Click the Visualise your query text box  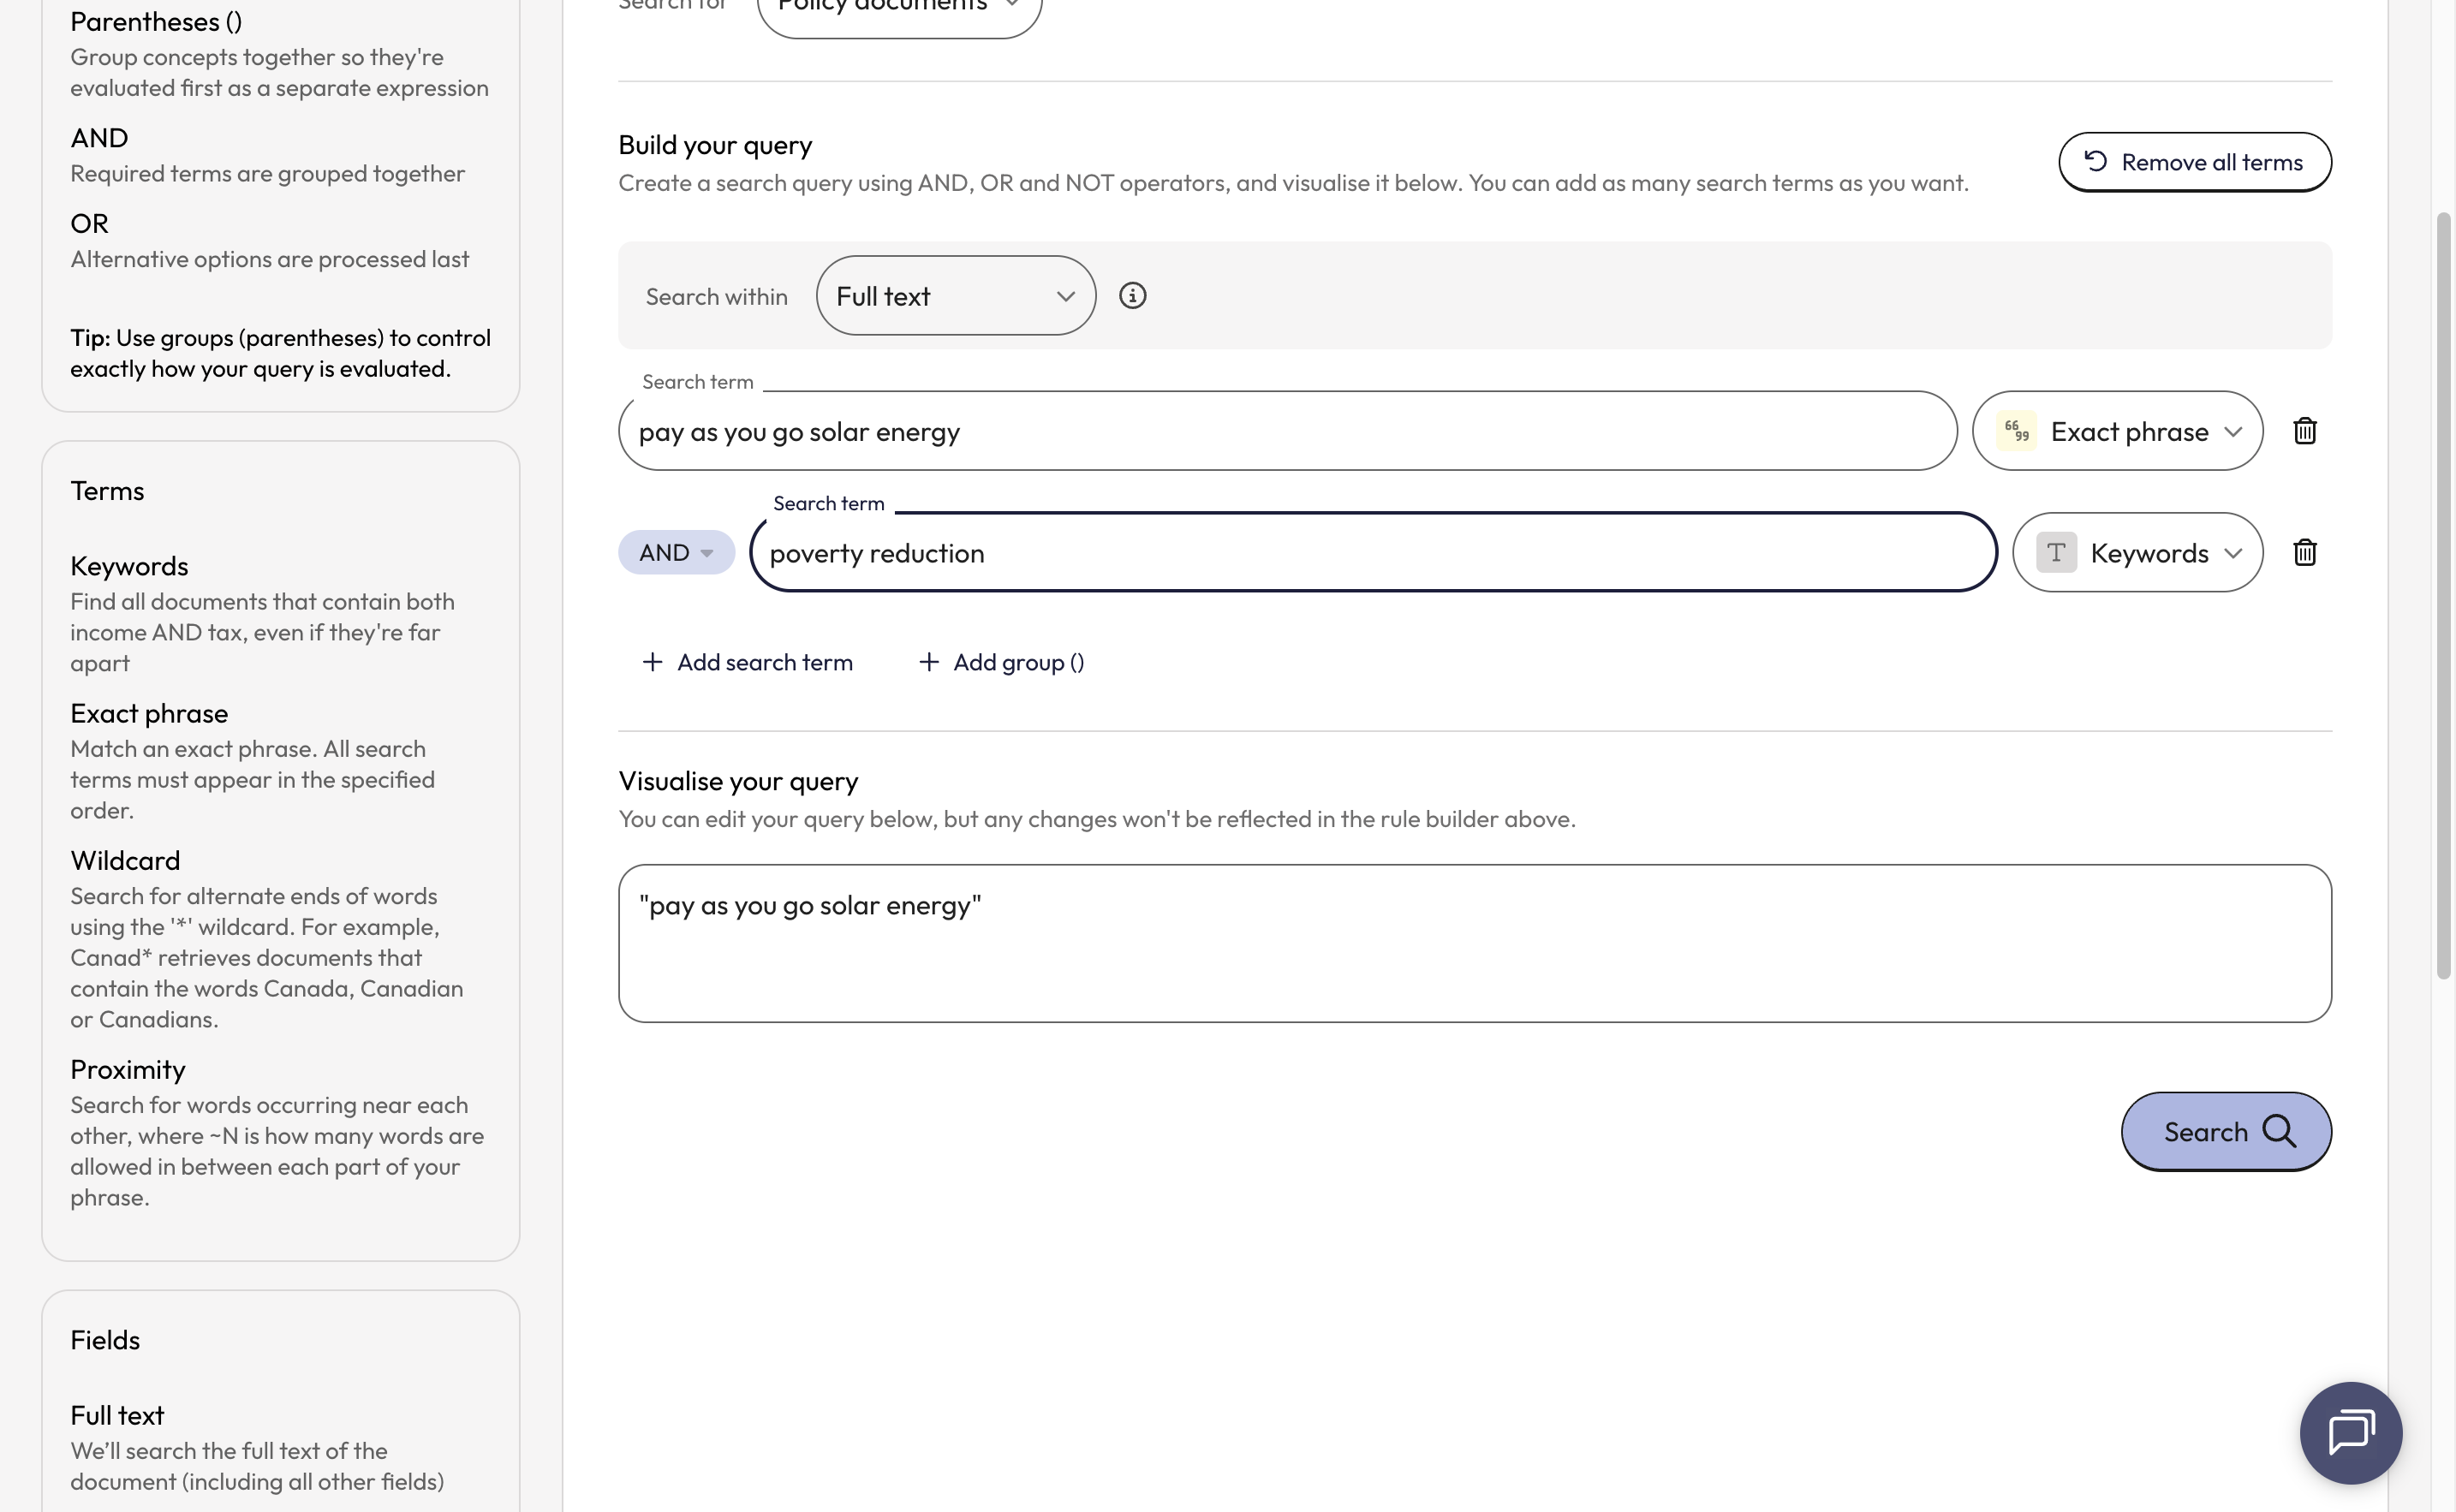1475,943
